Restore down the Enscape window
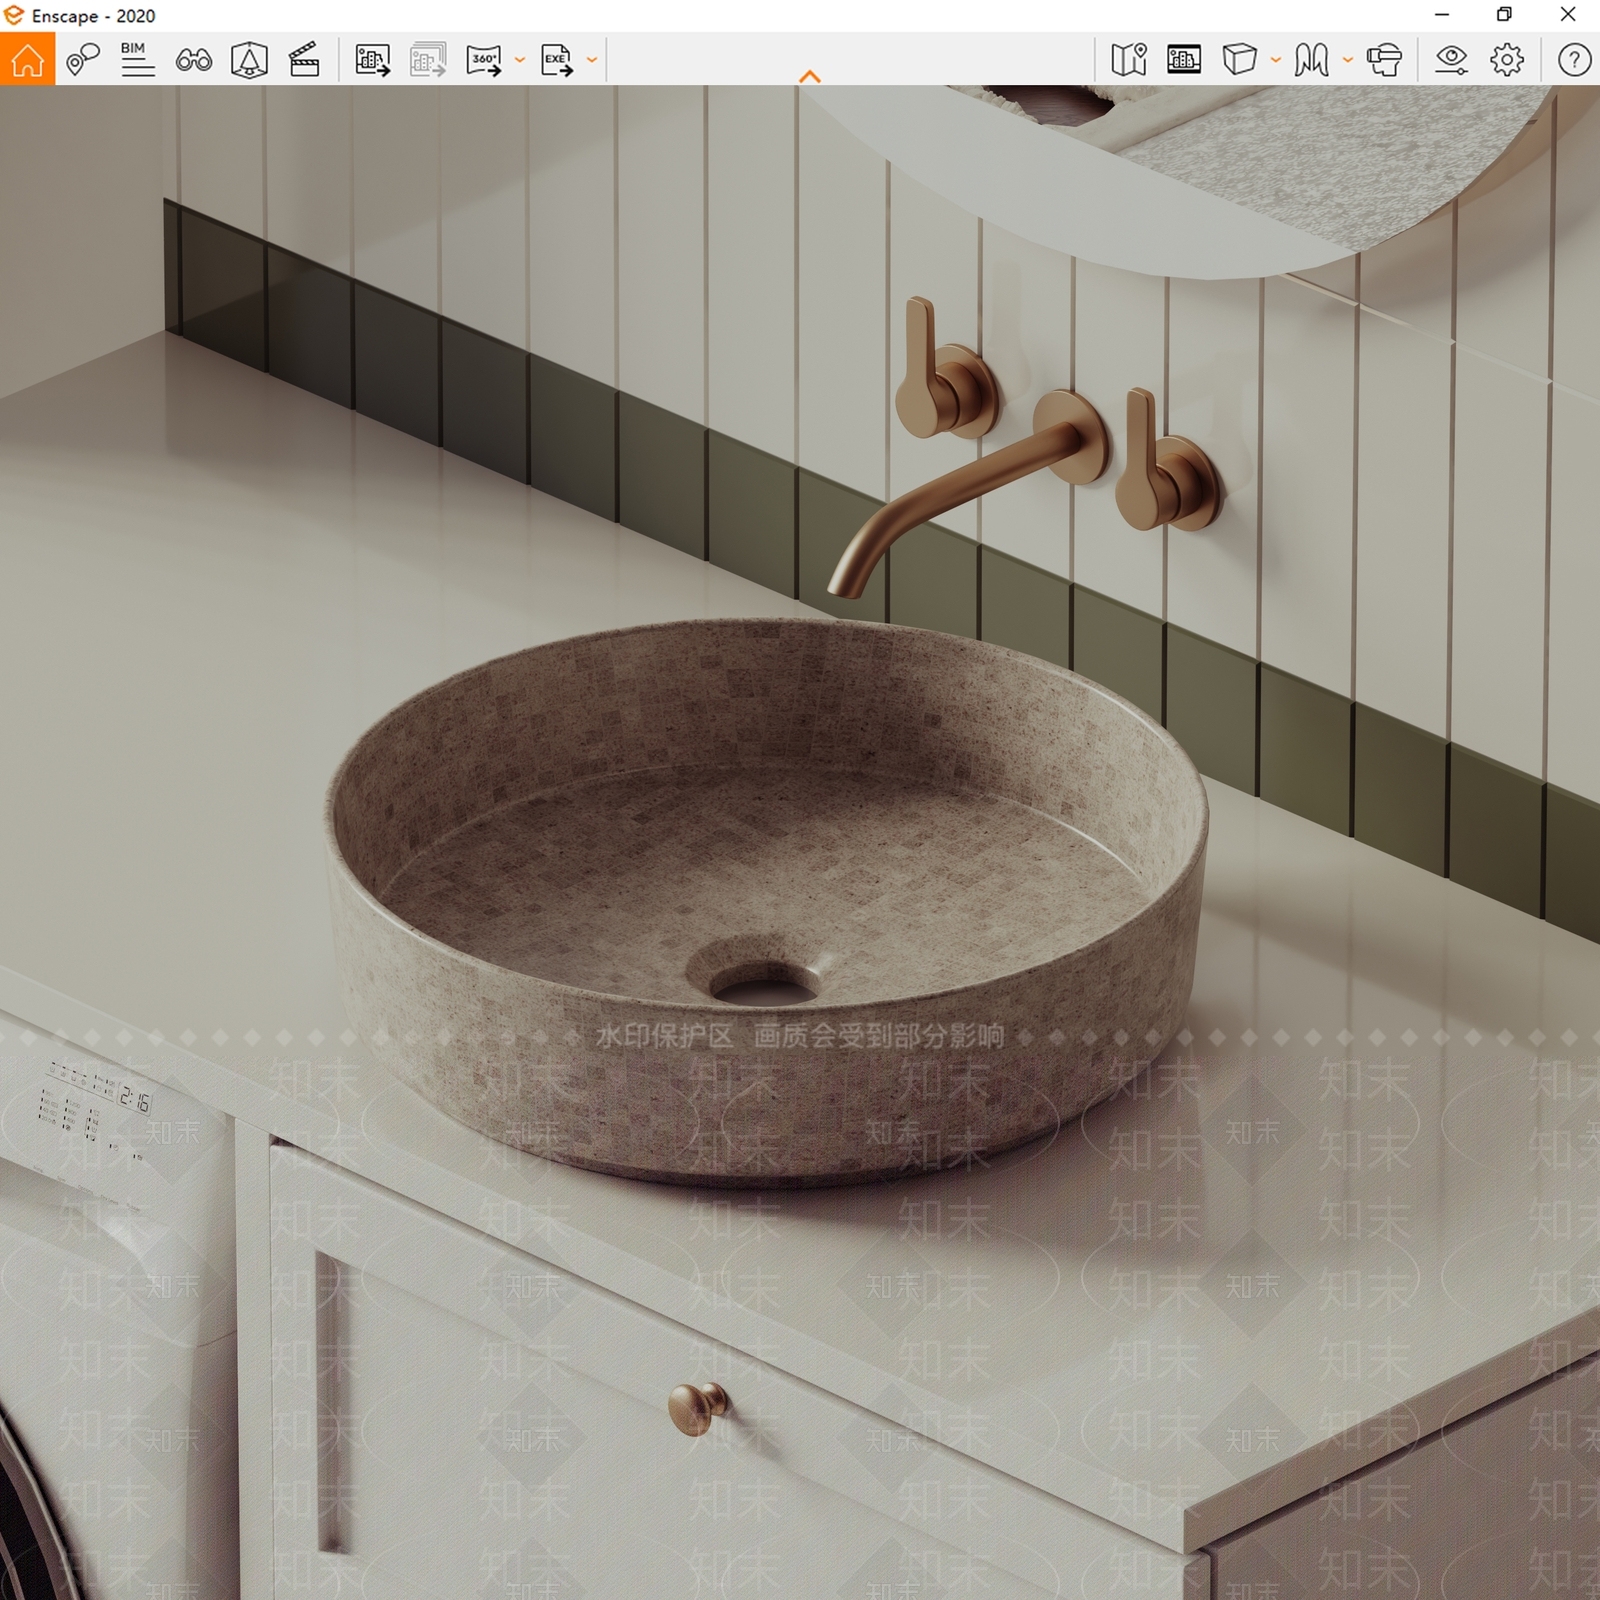Screen dimensions: 1600x1600 [1504, 15]
